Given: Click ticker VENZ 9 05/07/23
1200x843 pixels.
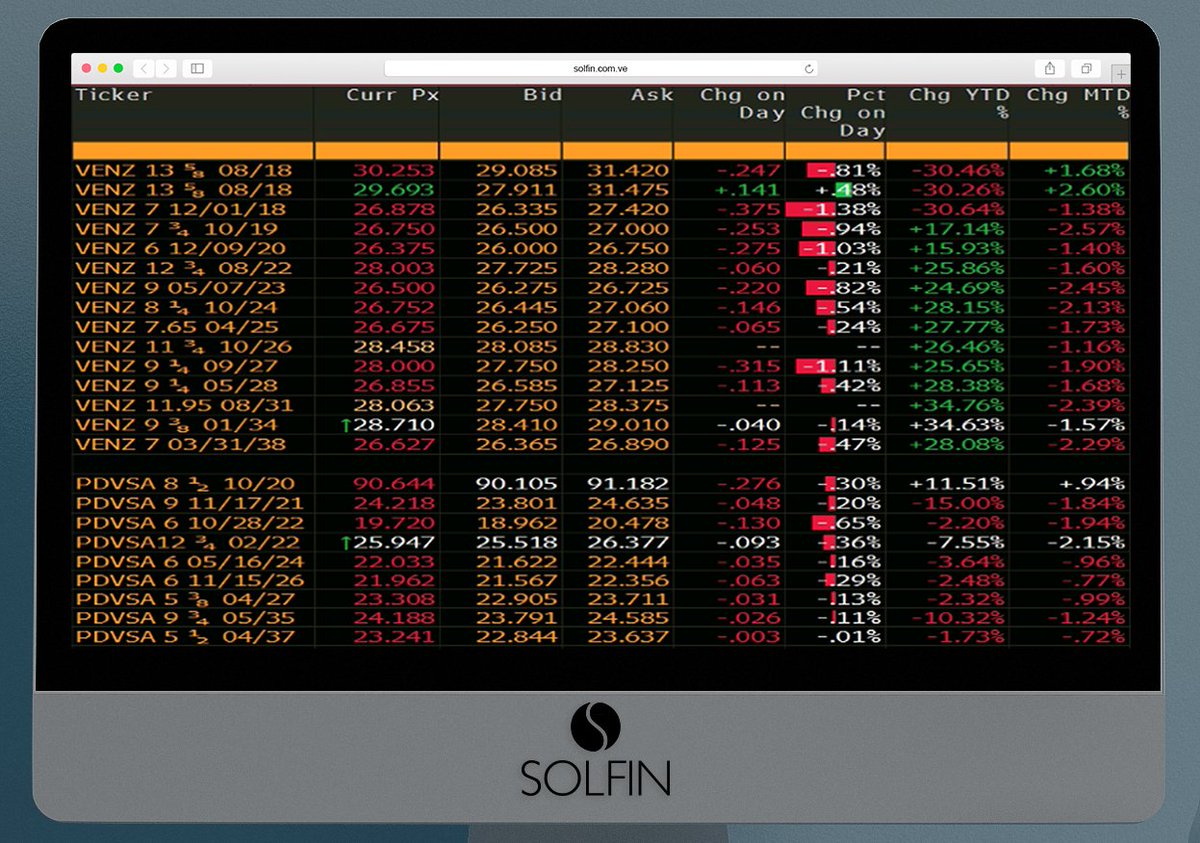Looking at the screenshot, I should pos(180,287).
